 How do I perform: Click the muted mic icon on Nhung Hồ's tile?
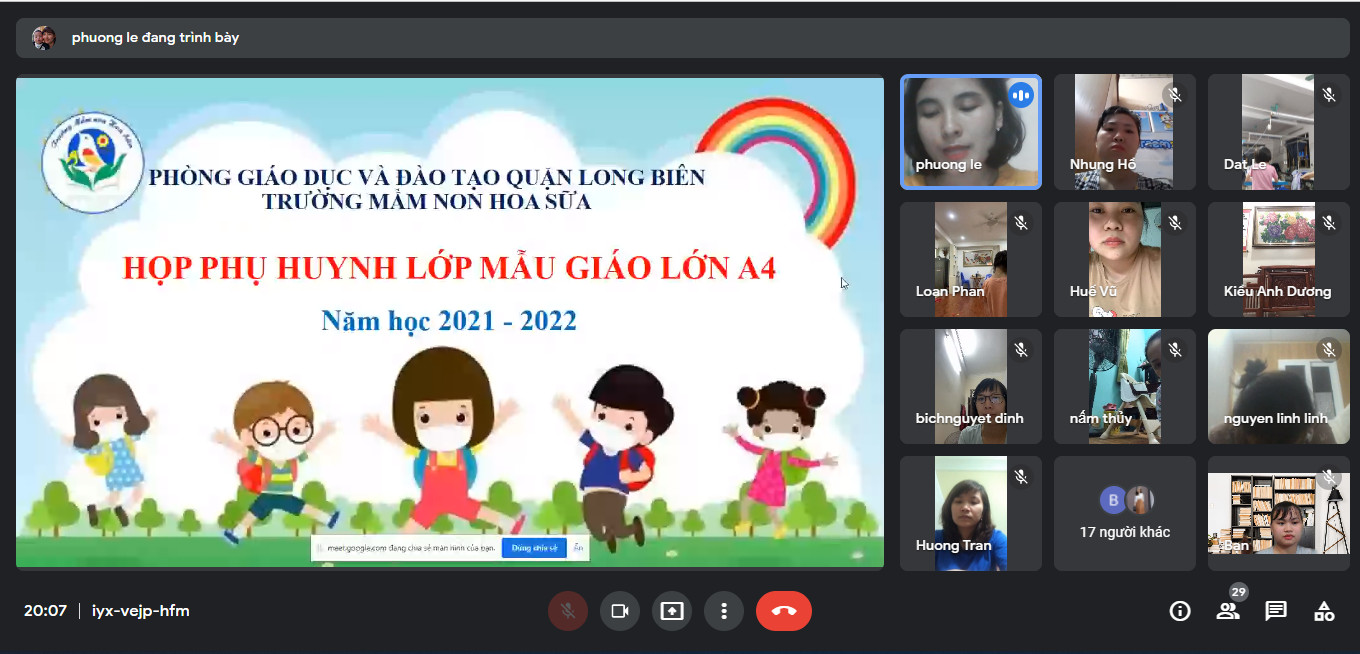[1175, 95]
